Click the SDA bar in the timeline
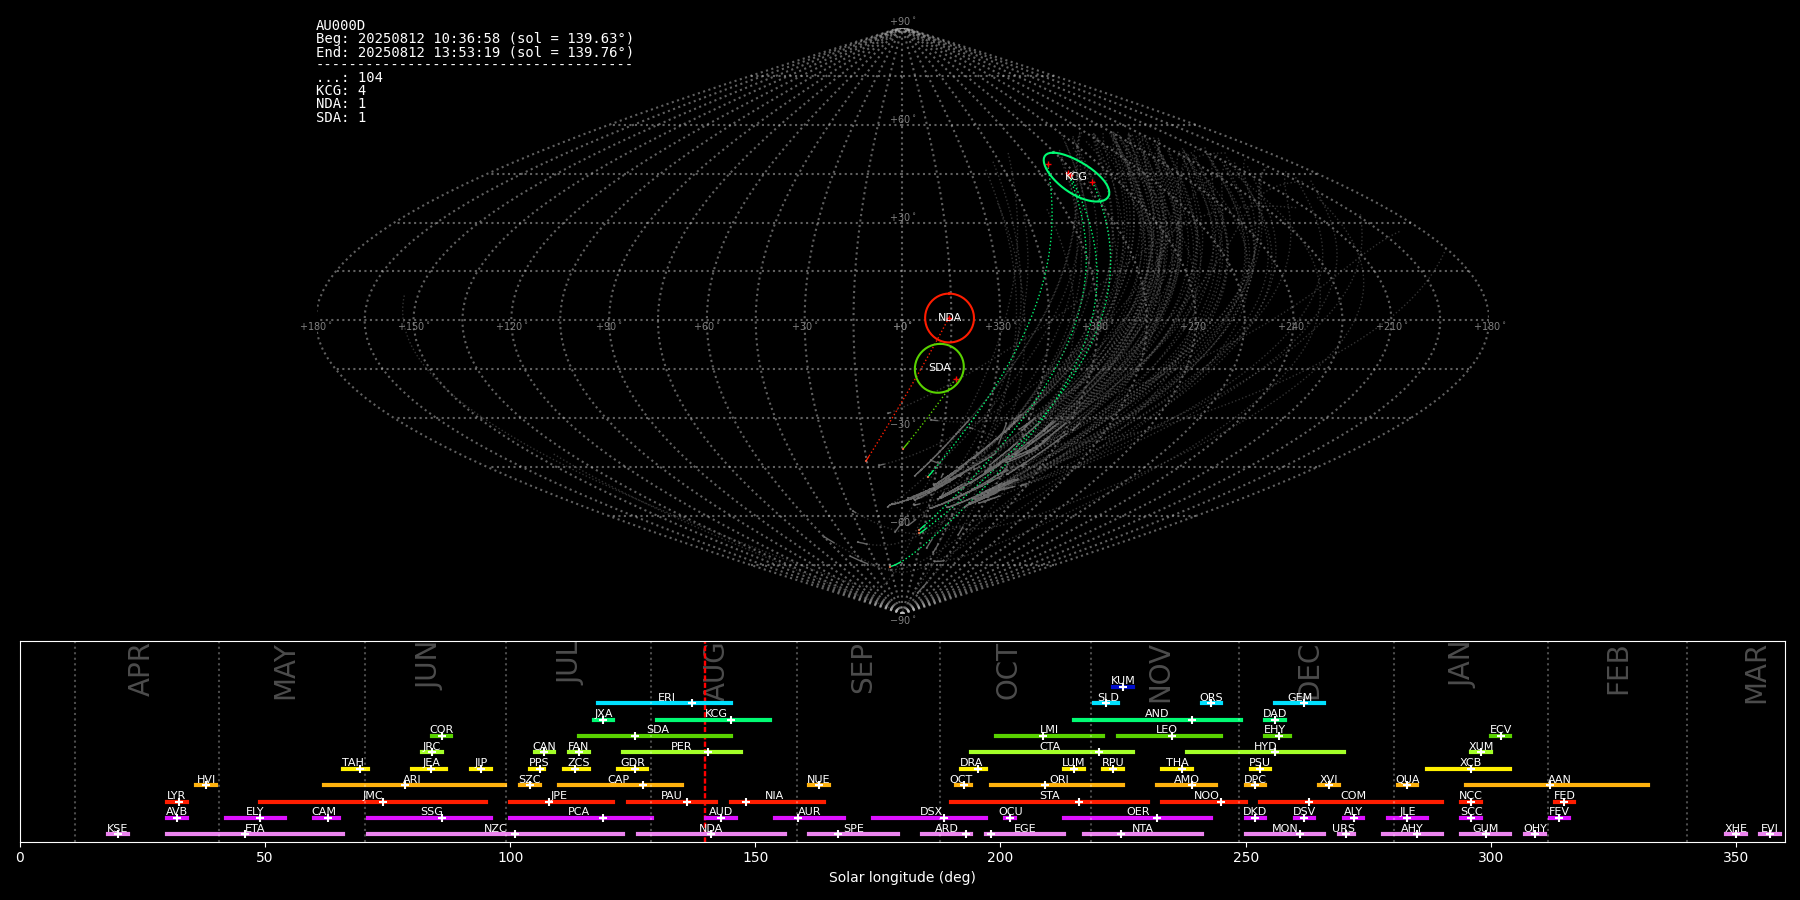The width and height of the screenshot is (1800, 900). point(655,736)
